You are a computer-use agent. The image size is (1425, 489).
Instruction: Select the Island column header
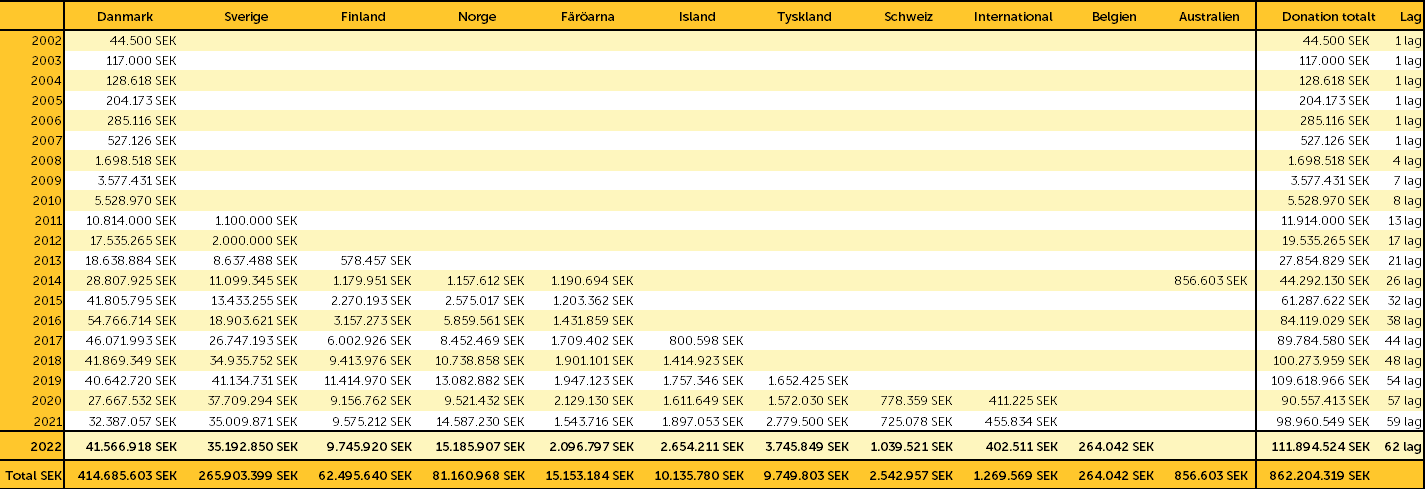coord(697,17)
